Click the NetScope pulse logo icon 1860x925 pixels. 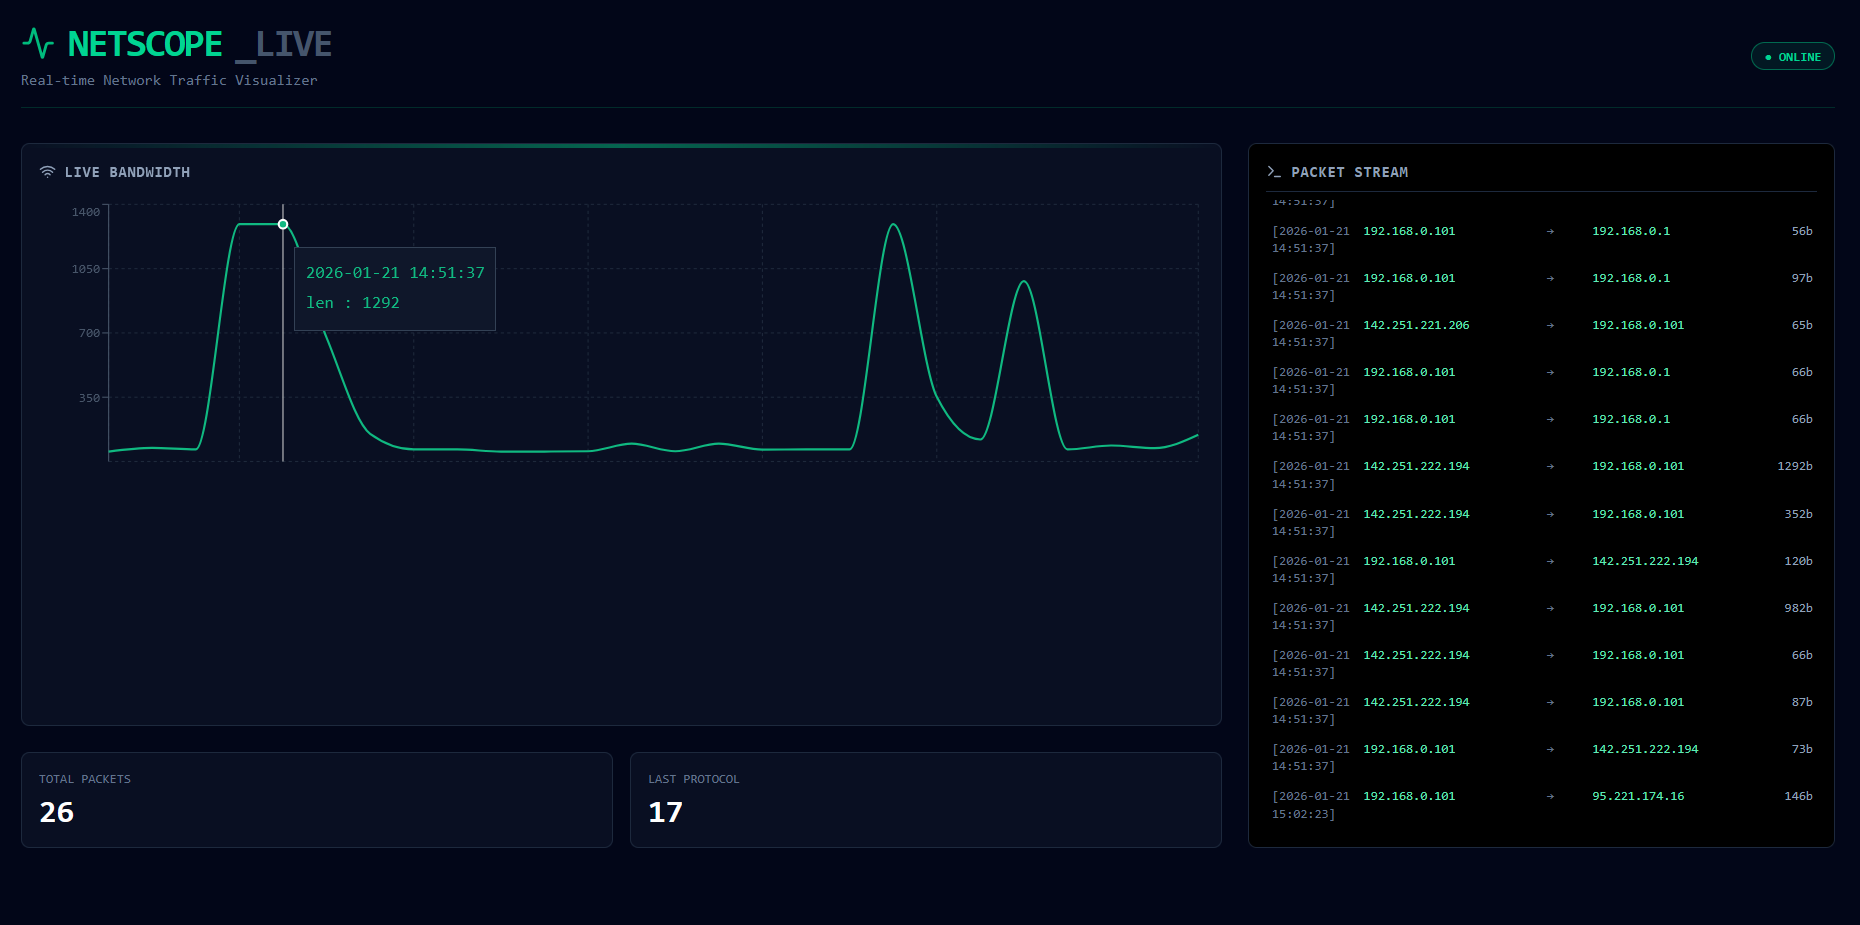(x=38, y=44)
